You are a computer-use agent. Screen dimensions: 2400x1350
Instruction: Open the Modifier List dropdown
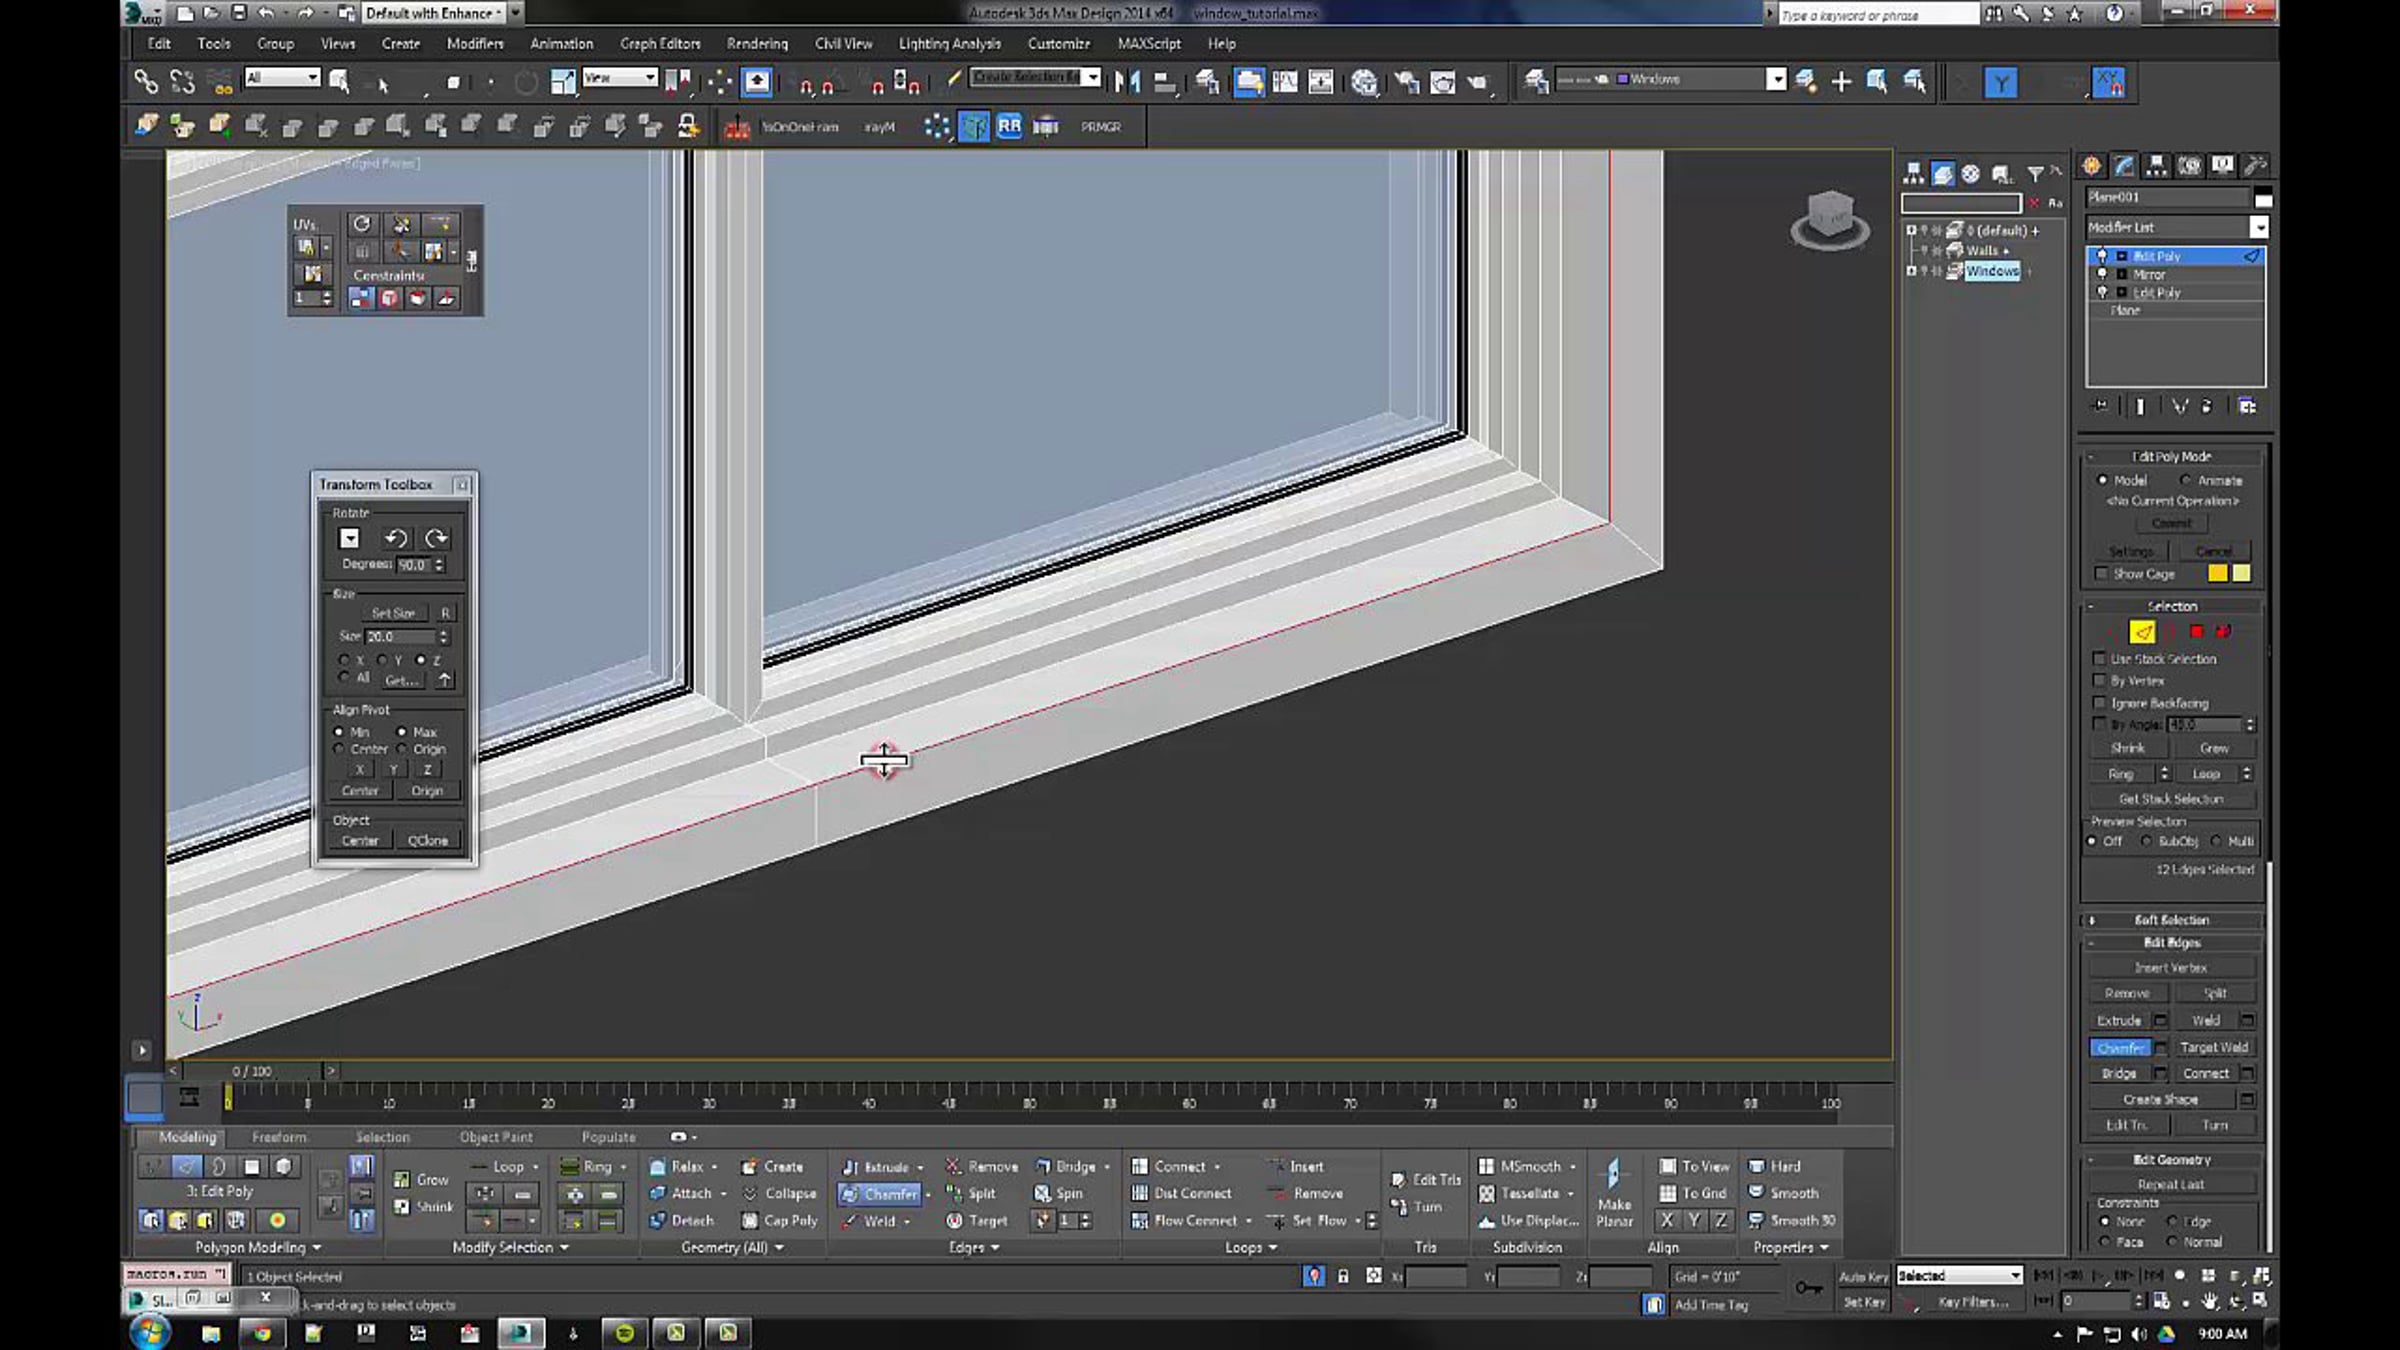(2258, 227)
